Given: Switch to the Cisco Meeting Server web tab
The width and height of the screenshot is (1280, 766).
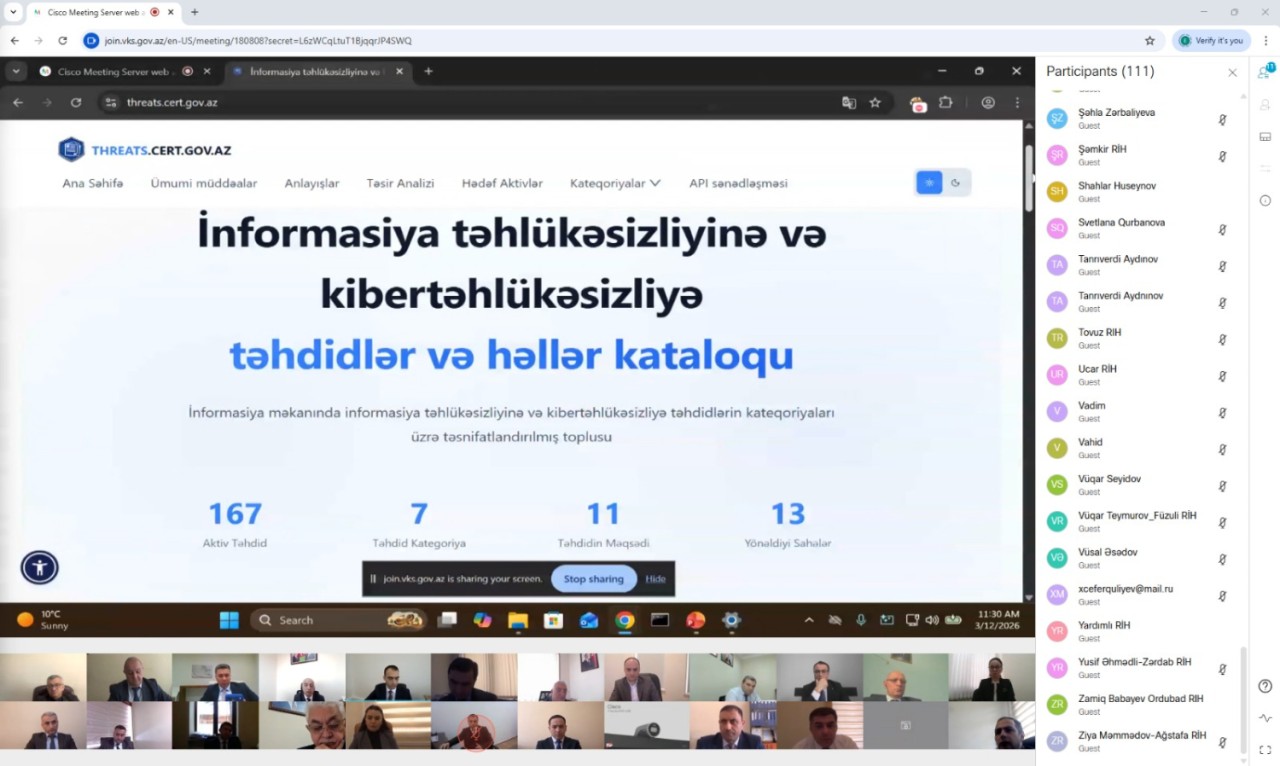Looking at the screenshot, I should (x=112, y=71).
